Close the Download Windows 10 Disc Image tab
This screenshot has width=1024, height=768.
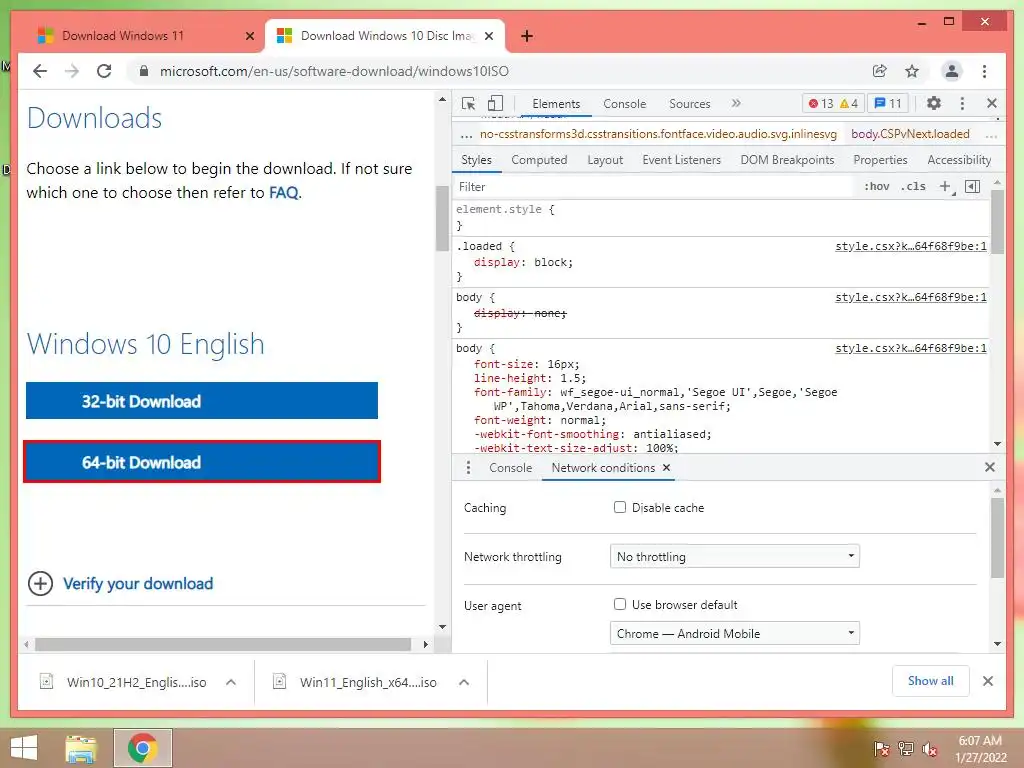click(x=489, y=36)
